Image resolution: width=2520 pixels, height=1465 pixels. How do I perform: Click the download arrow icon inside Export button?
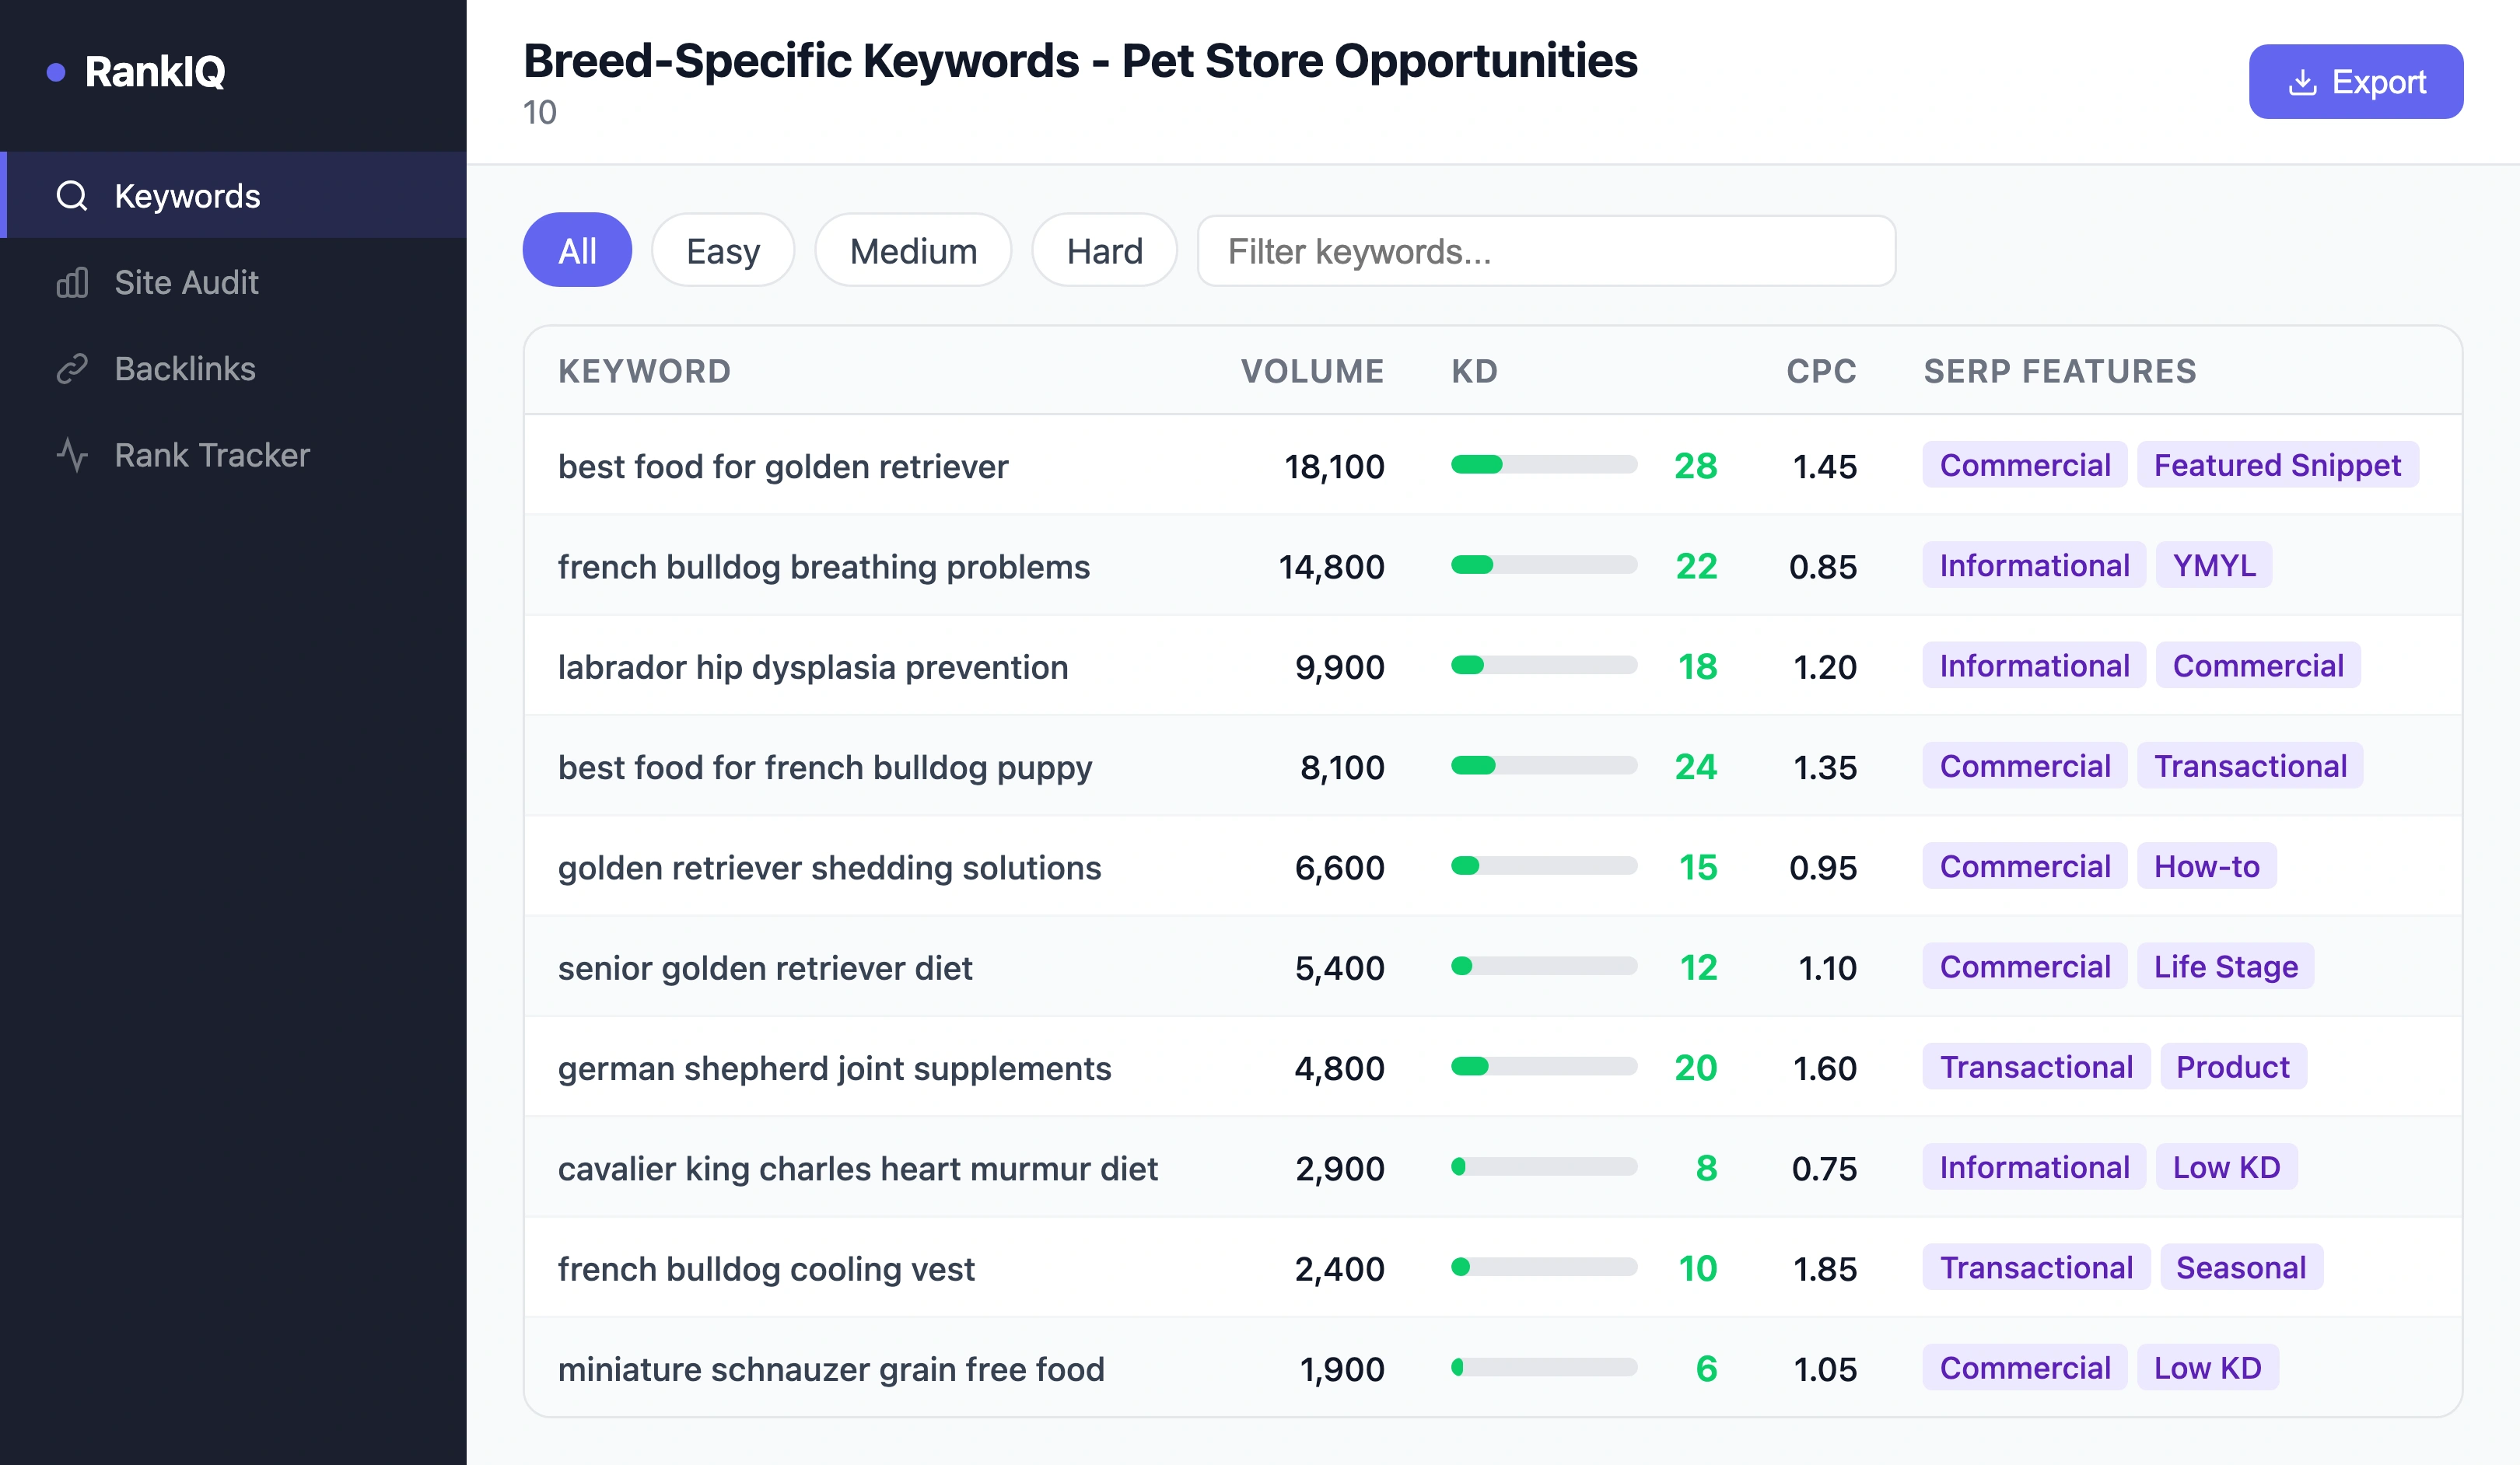pyautogui.click(x=2303, y=82)
